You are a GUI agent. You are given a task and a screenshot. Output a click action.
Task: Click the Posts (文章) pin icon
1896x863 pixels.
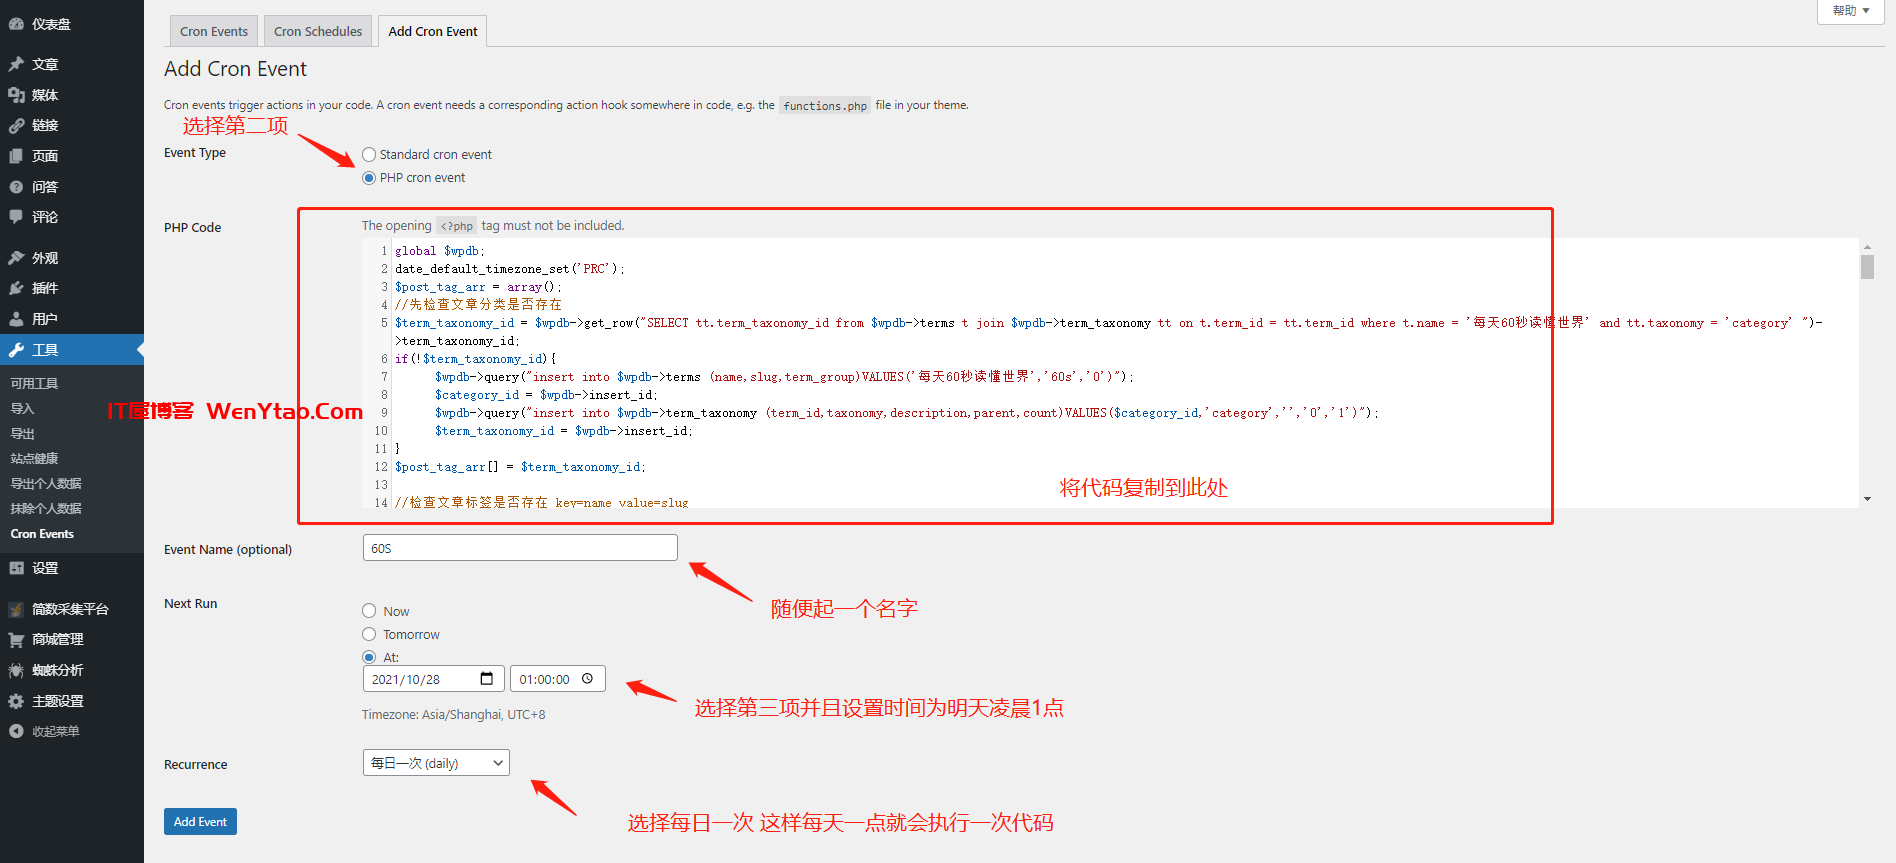(x=16, y=64)
